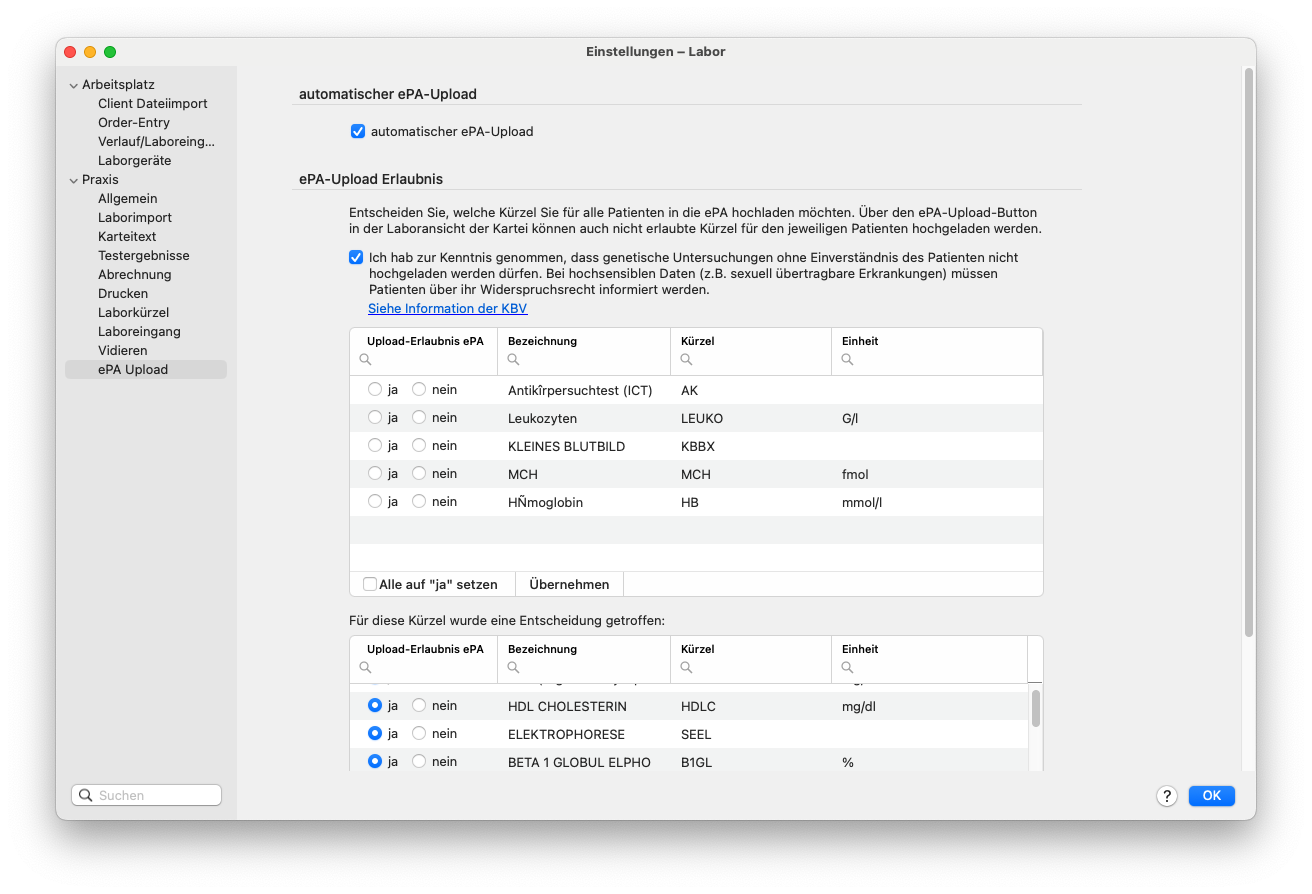Select 'ja' for Leukozyten
This screenshot has width=1312, height=894.
click(x=376, y=417)
